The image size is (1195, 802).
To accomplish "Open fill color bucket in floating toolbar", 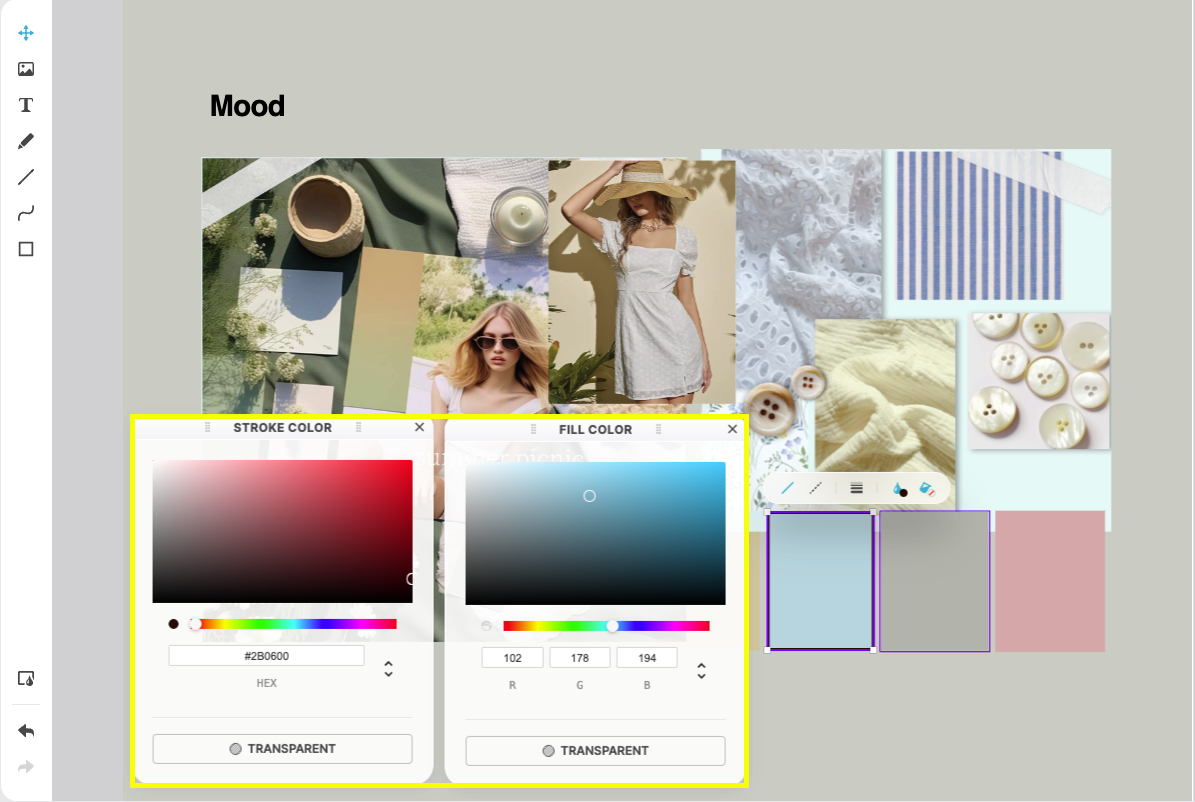I will coord(927,489).
